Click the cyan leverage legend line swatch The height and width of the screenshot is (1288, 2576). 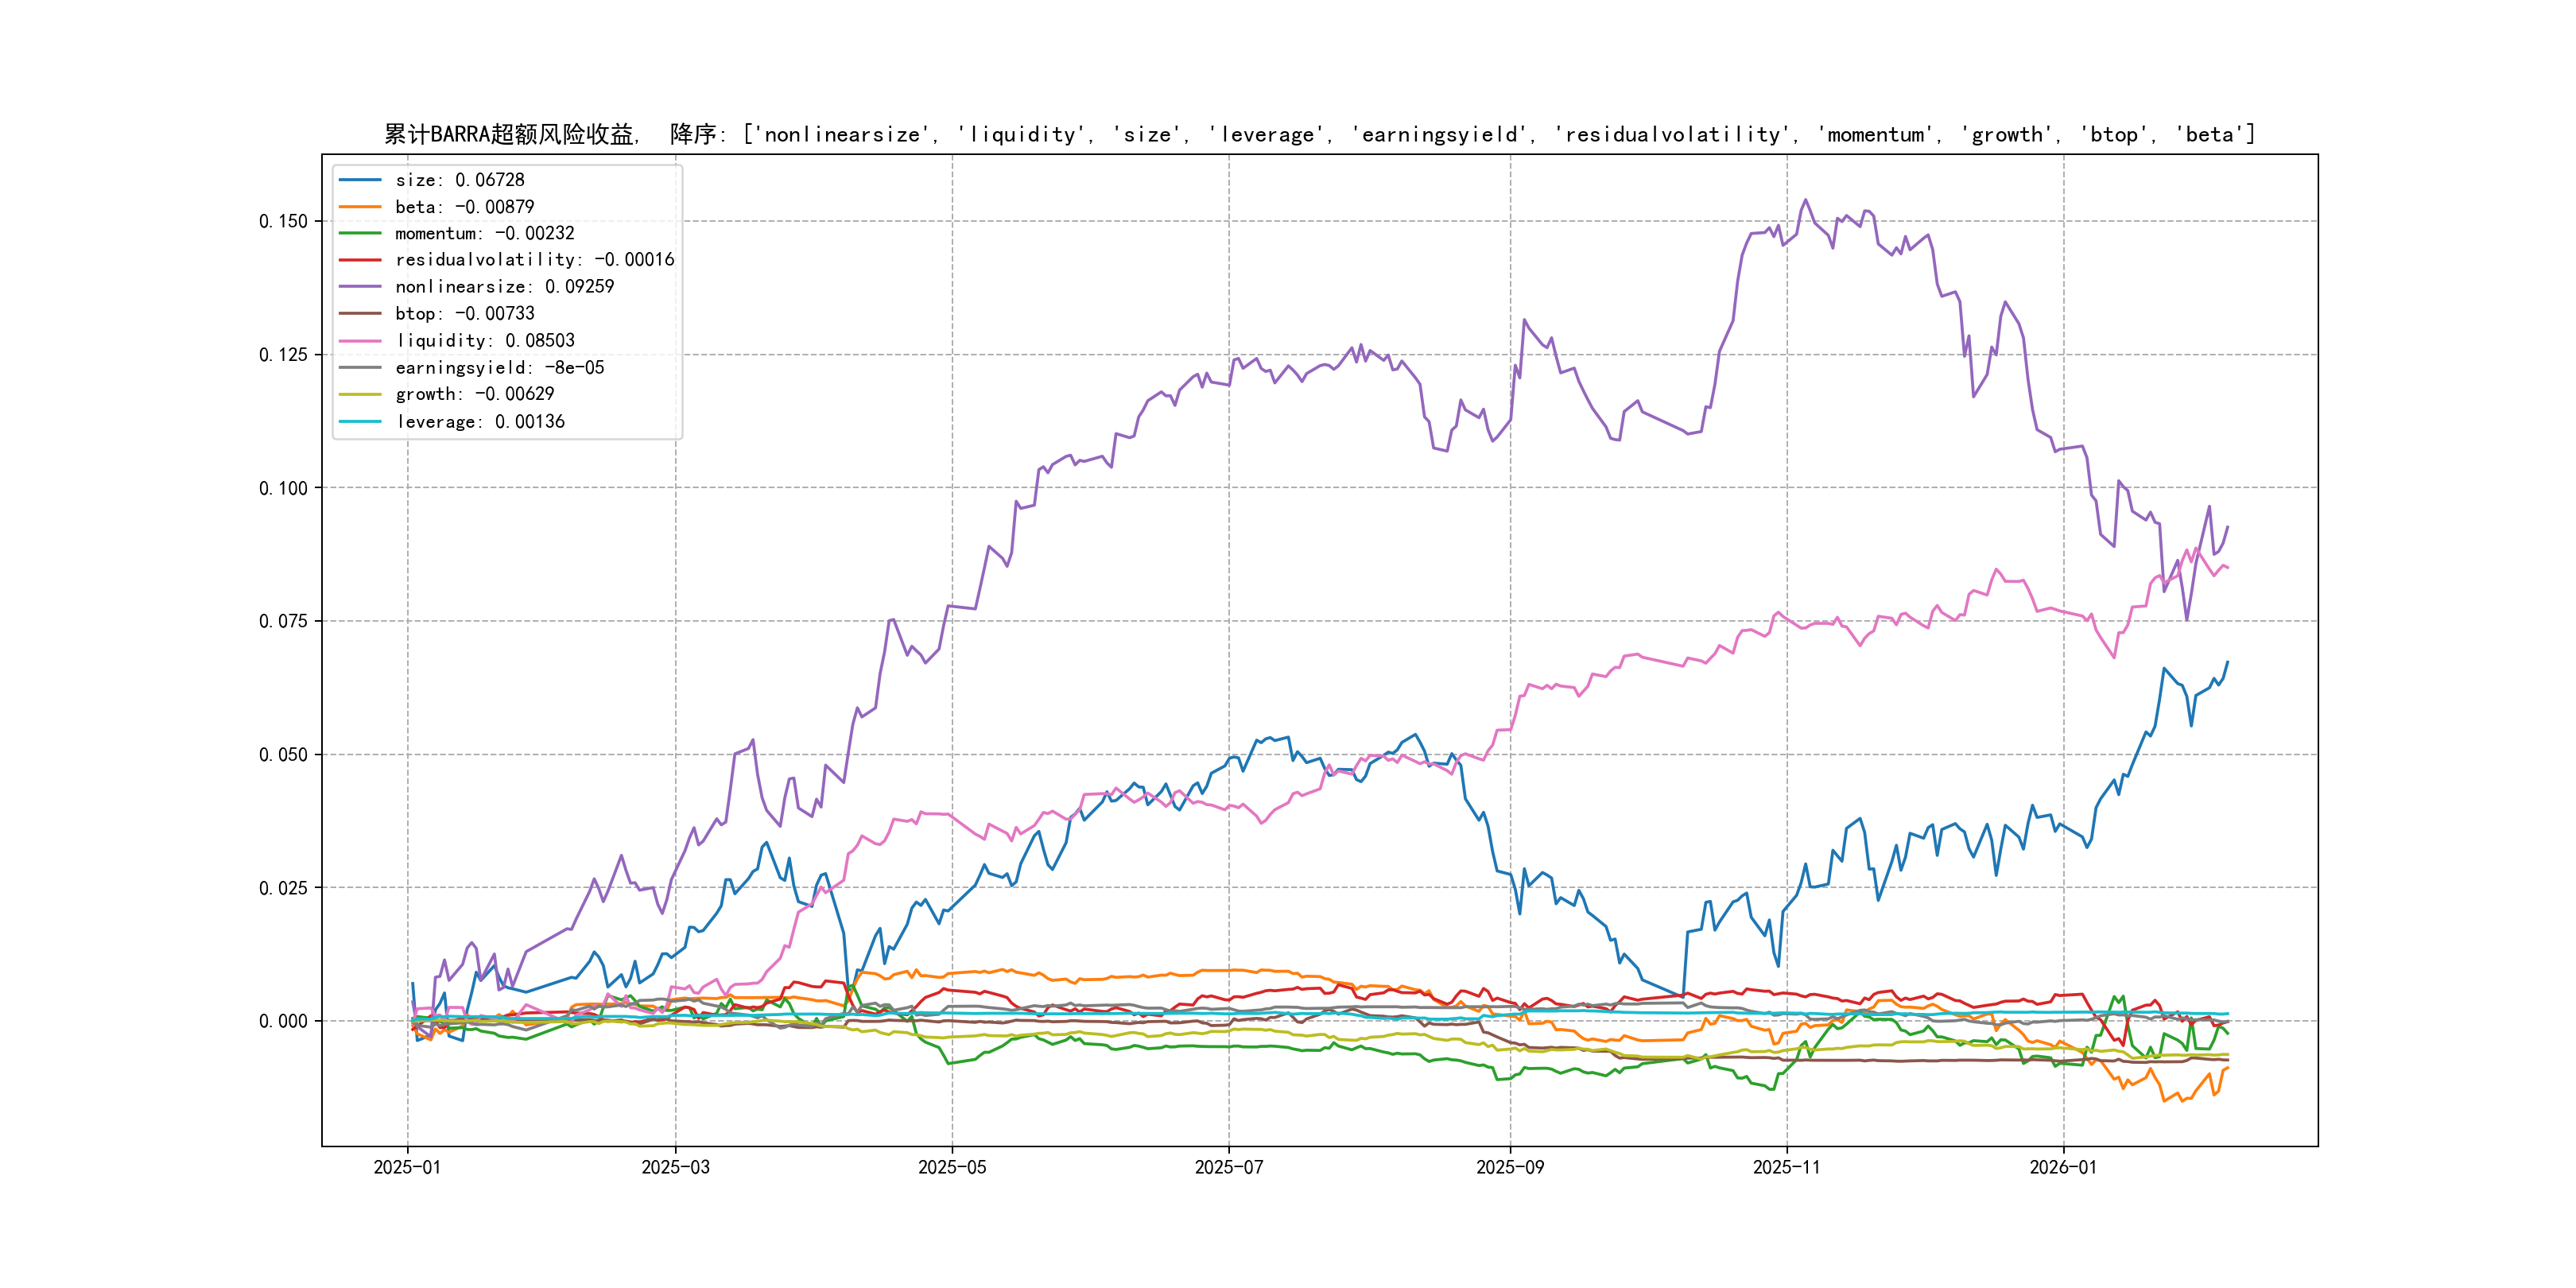point(360,422)
